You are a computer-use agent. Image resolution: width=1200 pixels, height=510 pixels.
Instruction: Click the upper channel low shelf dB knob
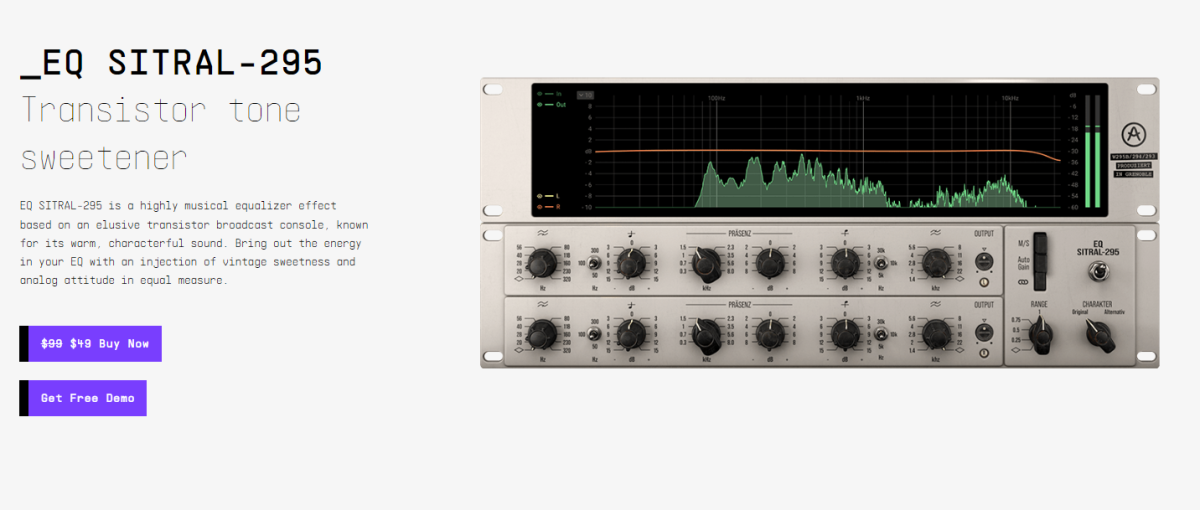630,263
